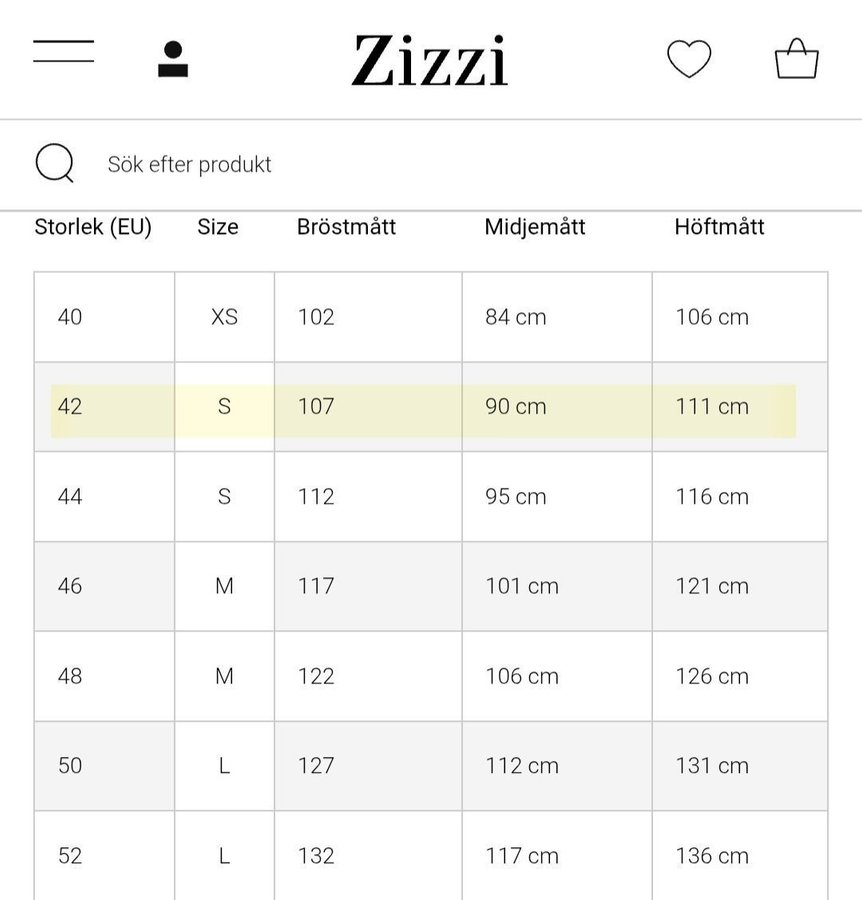Open the hamburger menu
Screen dimensions: 862x900
click(63, 52)
